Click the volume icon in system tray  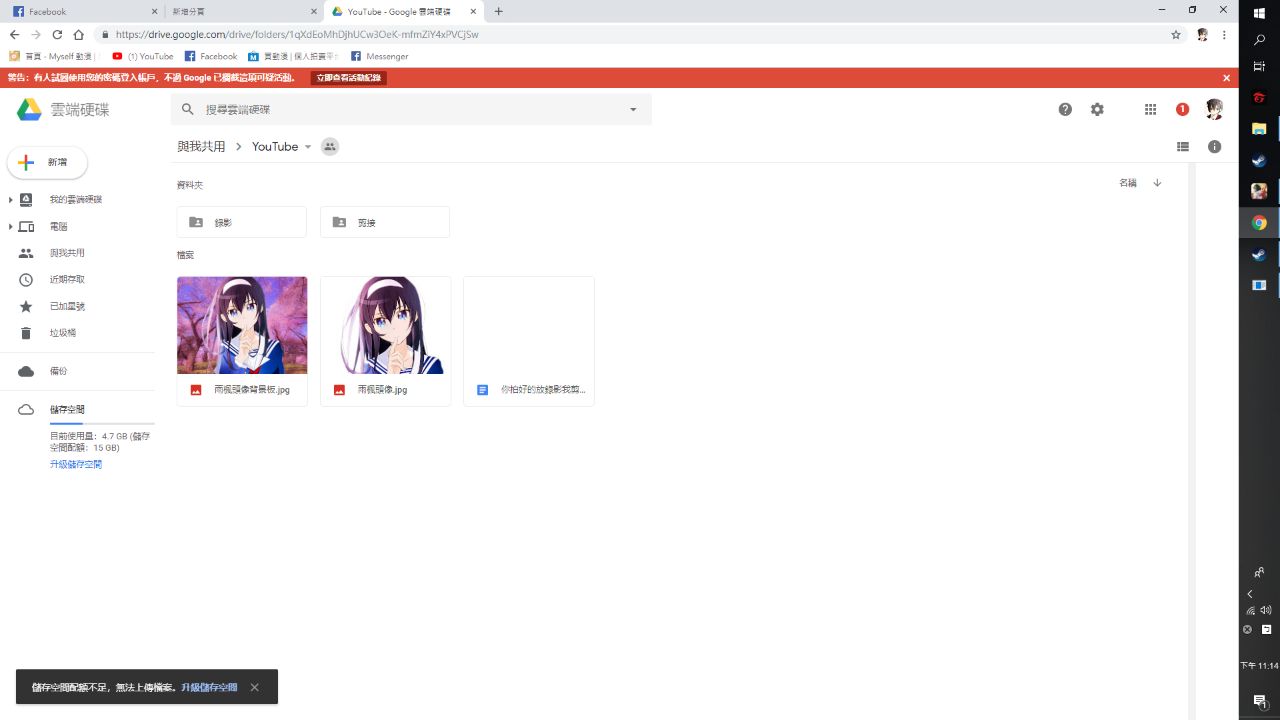[x=1266, y=610]
